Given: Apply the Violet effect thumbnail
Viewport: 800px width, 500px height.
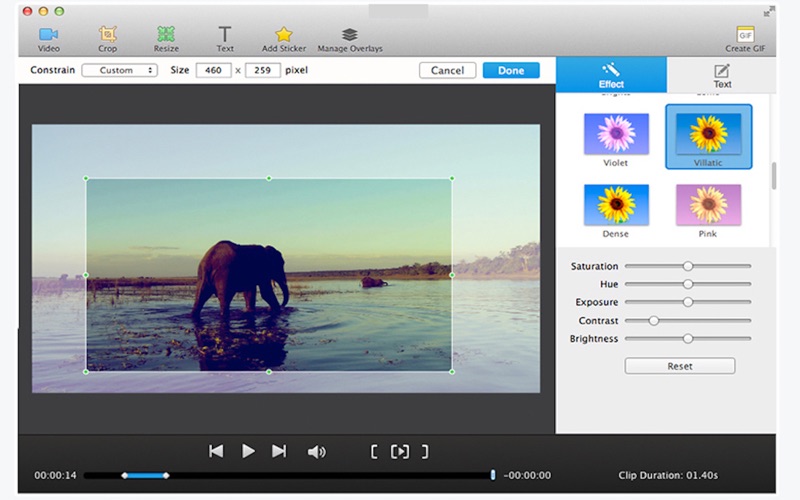Looking at the screenshot, I should pyautogui.click(x=616, y=134).
